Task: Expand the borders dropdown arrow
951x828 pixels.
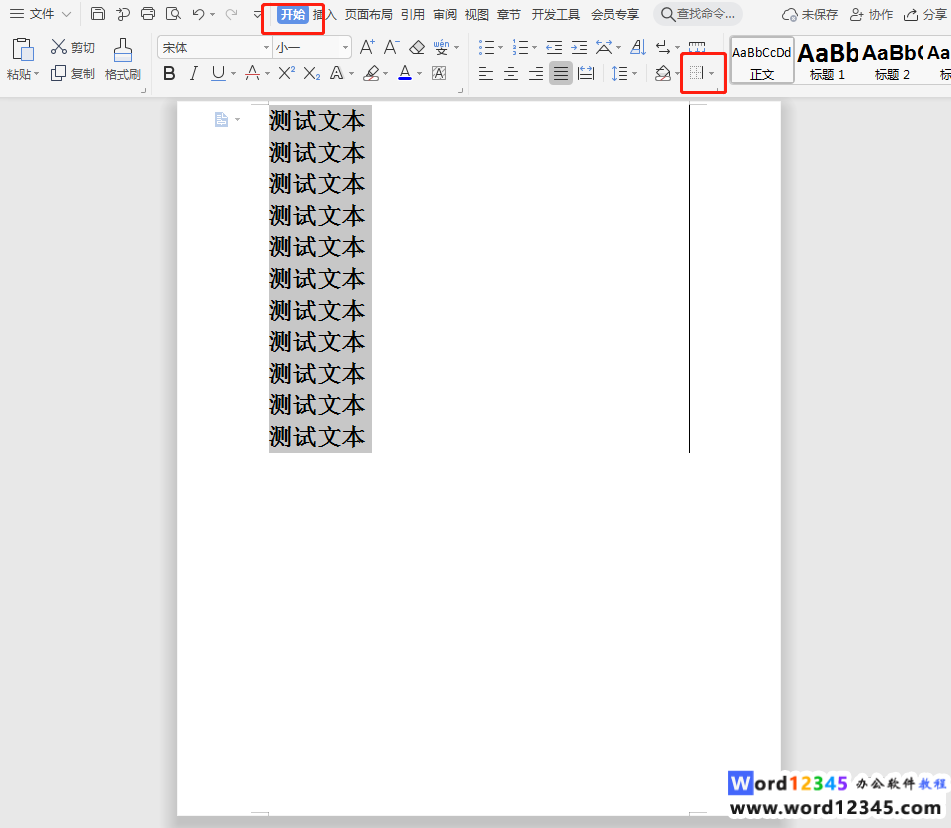Action: pyautogui.click(x=712, y=74)
